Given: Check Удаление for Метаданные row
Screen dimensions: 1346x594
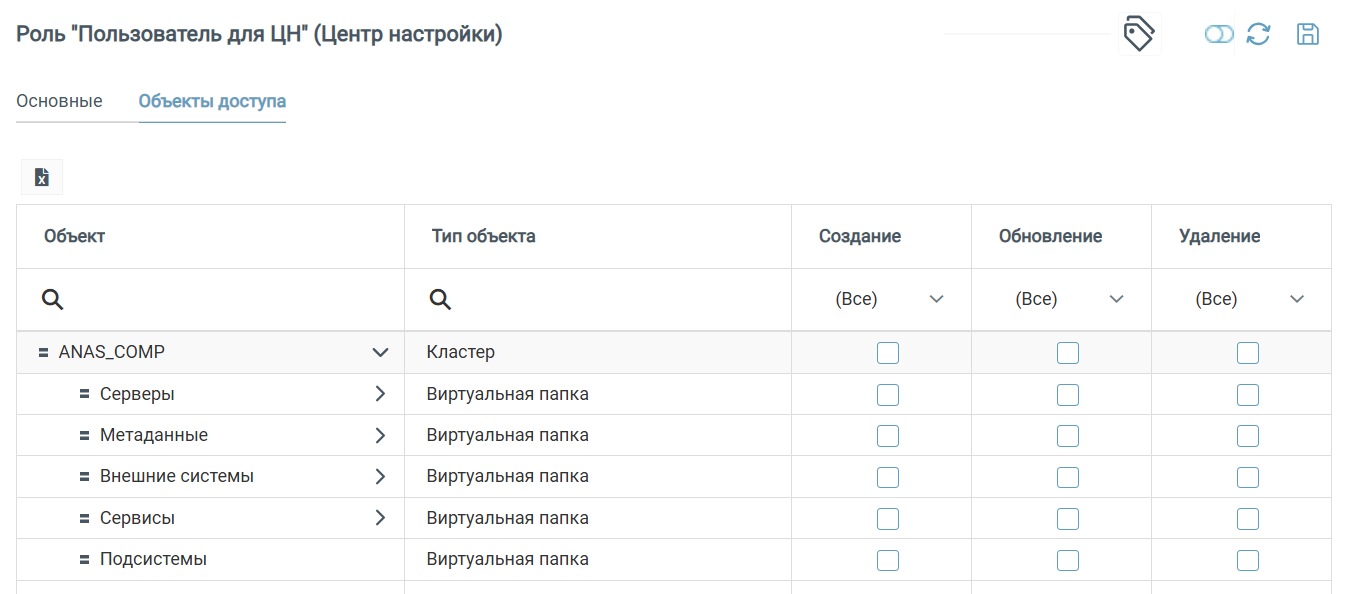Looking at the screenshot, I should [x=1246, y=435].
